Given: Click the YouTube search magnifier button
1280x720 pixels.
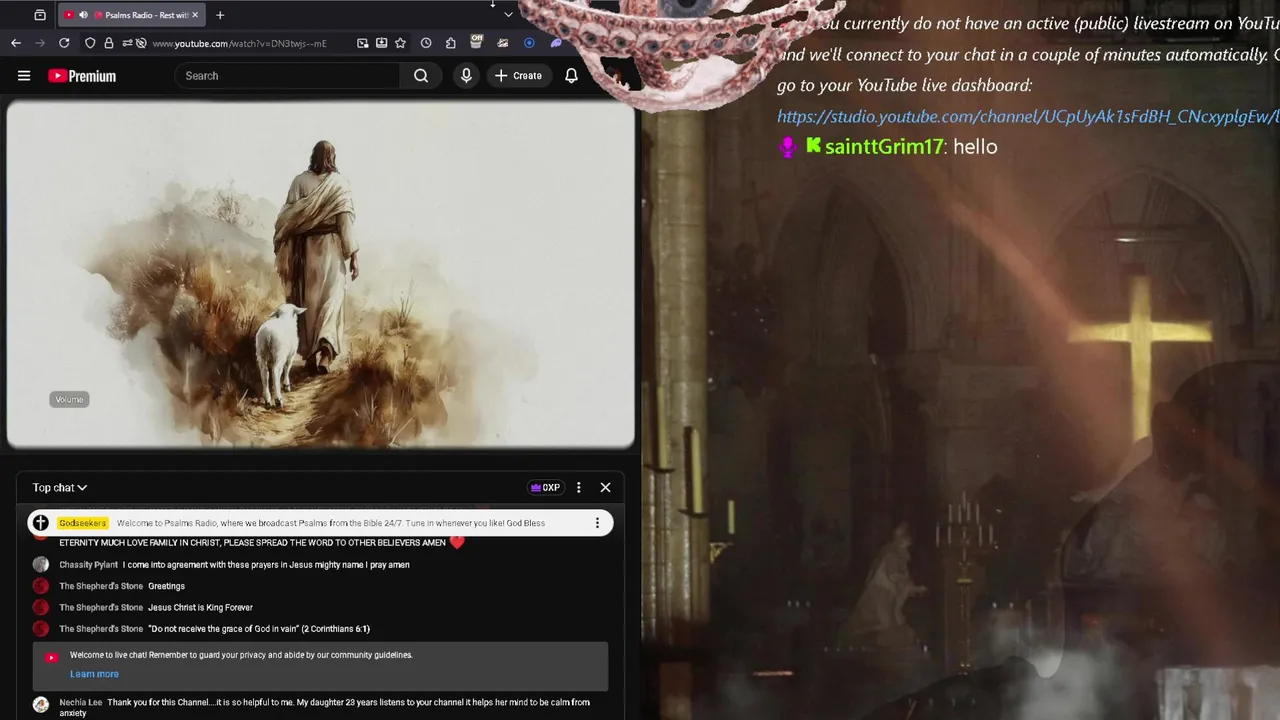Looking at the screenshot, I should point(421,76).
